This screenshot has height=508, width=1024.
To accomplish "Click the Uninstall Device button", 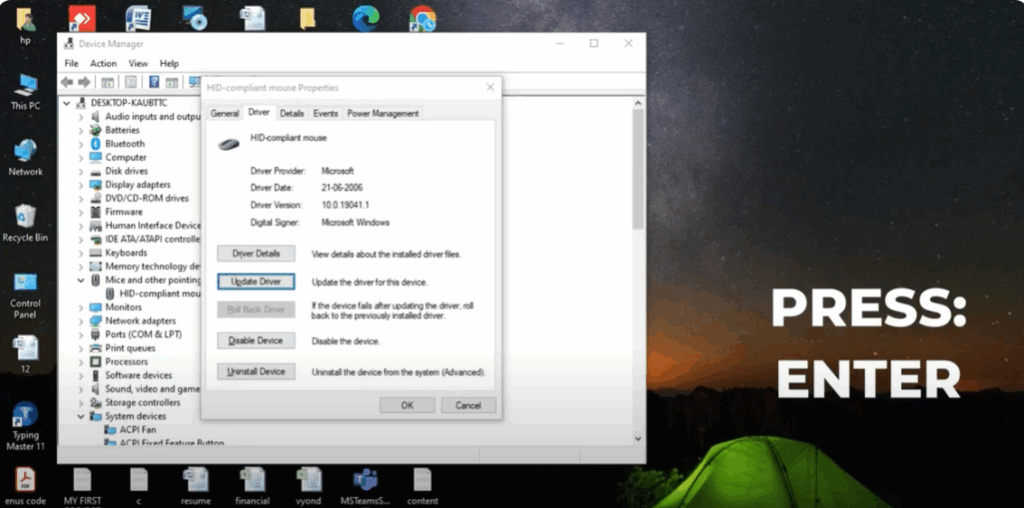I will point(256,372).
